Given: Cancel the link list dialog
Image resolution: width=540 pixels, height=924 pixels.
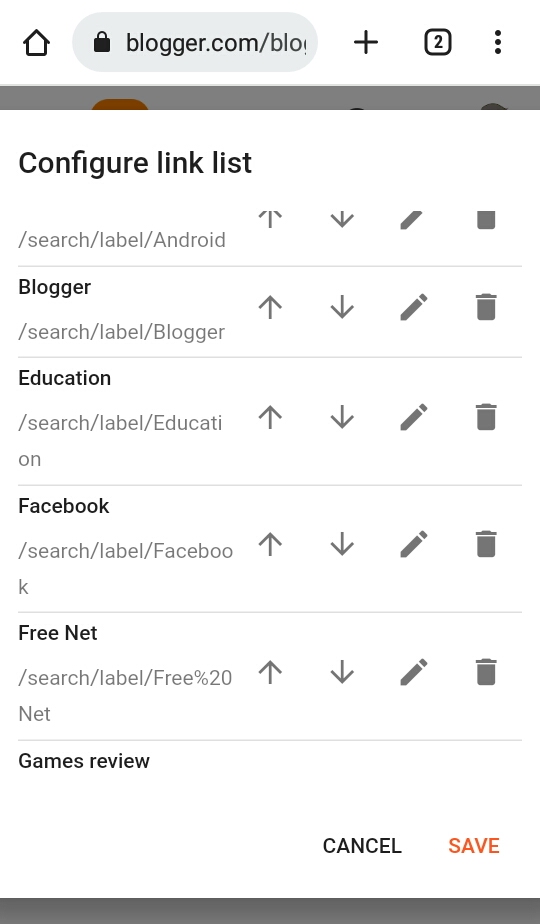Looking at the screenshot, I should (x=362, y=846).
